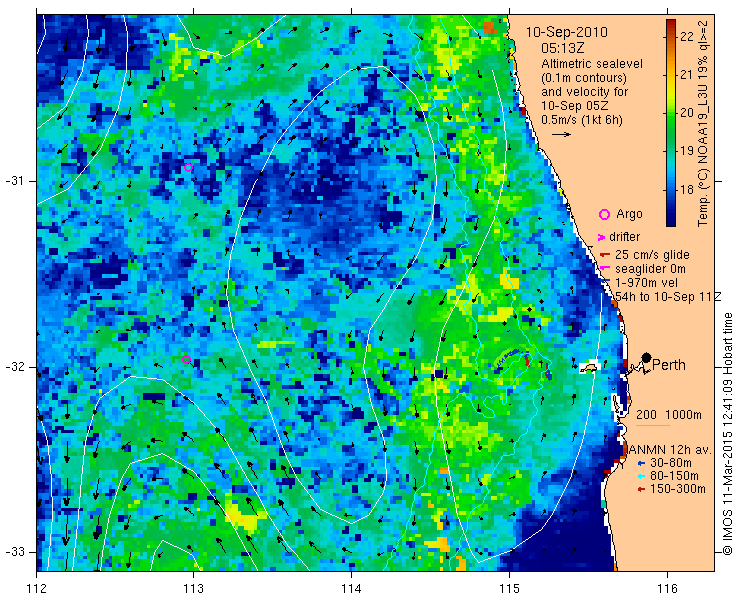Click the magenta drifter legend arrow
Screen dimensions: 740x600
pos(601,237)
